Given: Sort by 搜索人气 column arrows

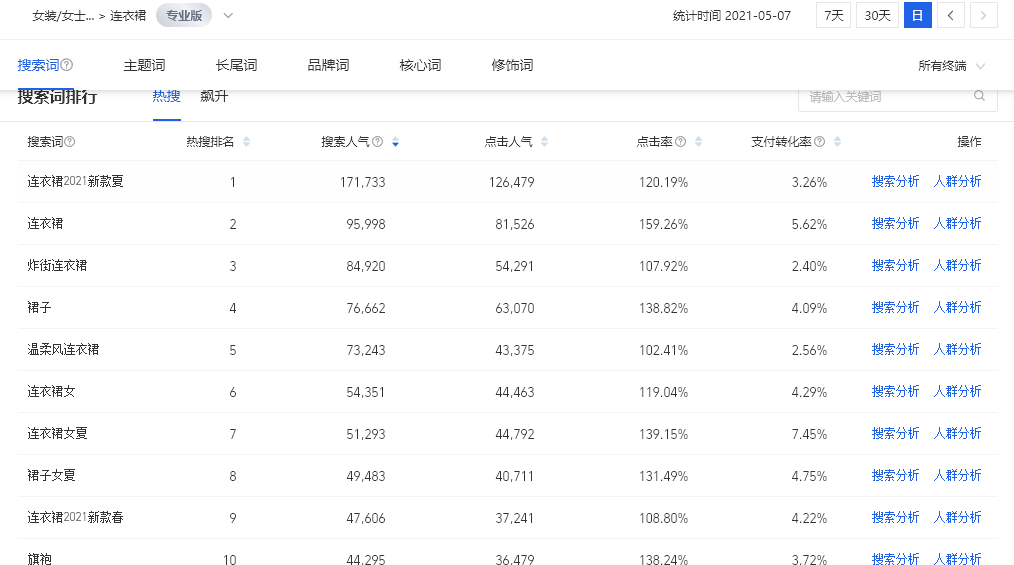Looking at the screenshot, I should click(x=395, y=142).
